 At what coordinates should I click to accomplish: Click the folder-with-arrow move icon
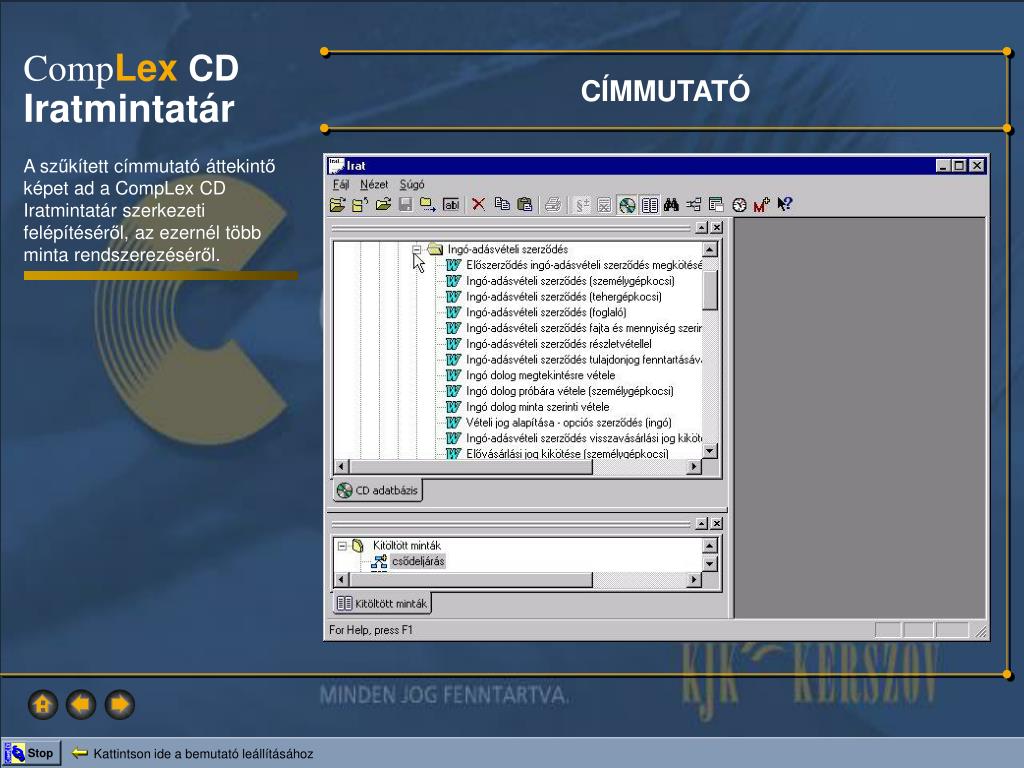[x=428, y=205]
